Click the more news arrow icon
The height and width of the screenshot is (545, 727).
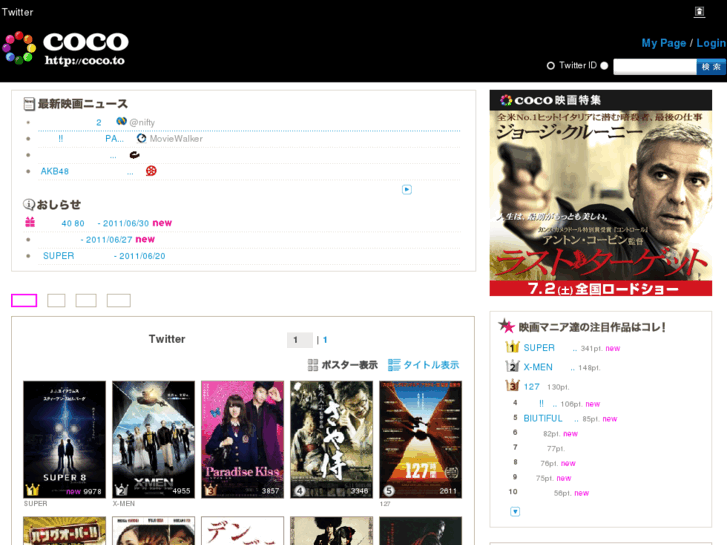pyautogui.click(x=407, y=189)
